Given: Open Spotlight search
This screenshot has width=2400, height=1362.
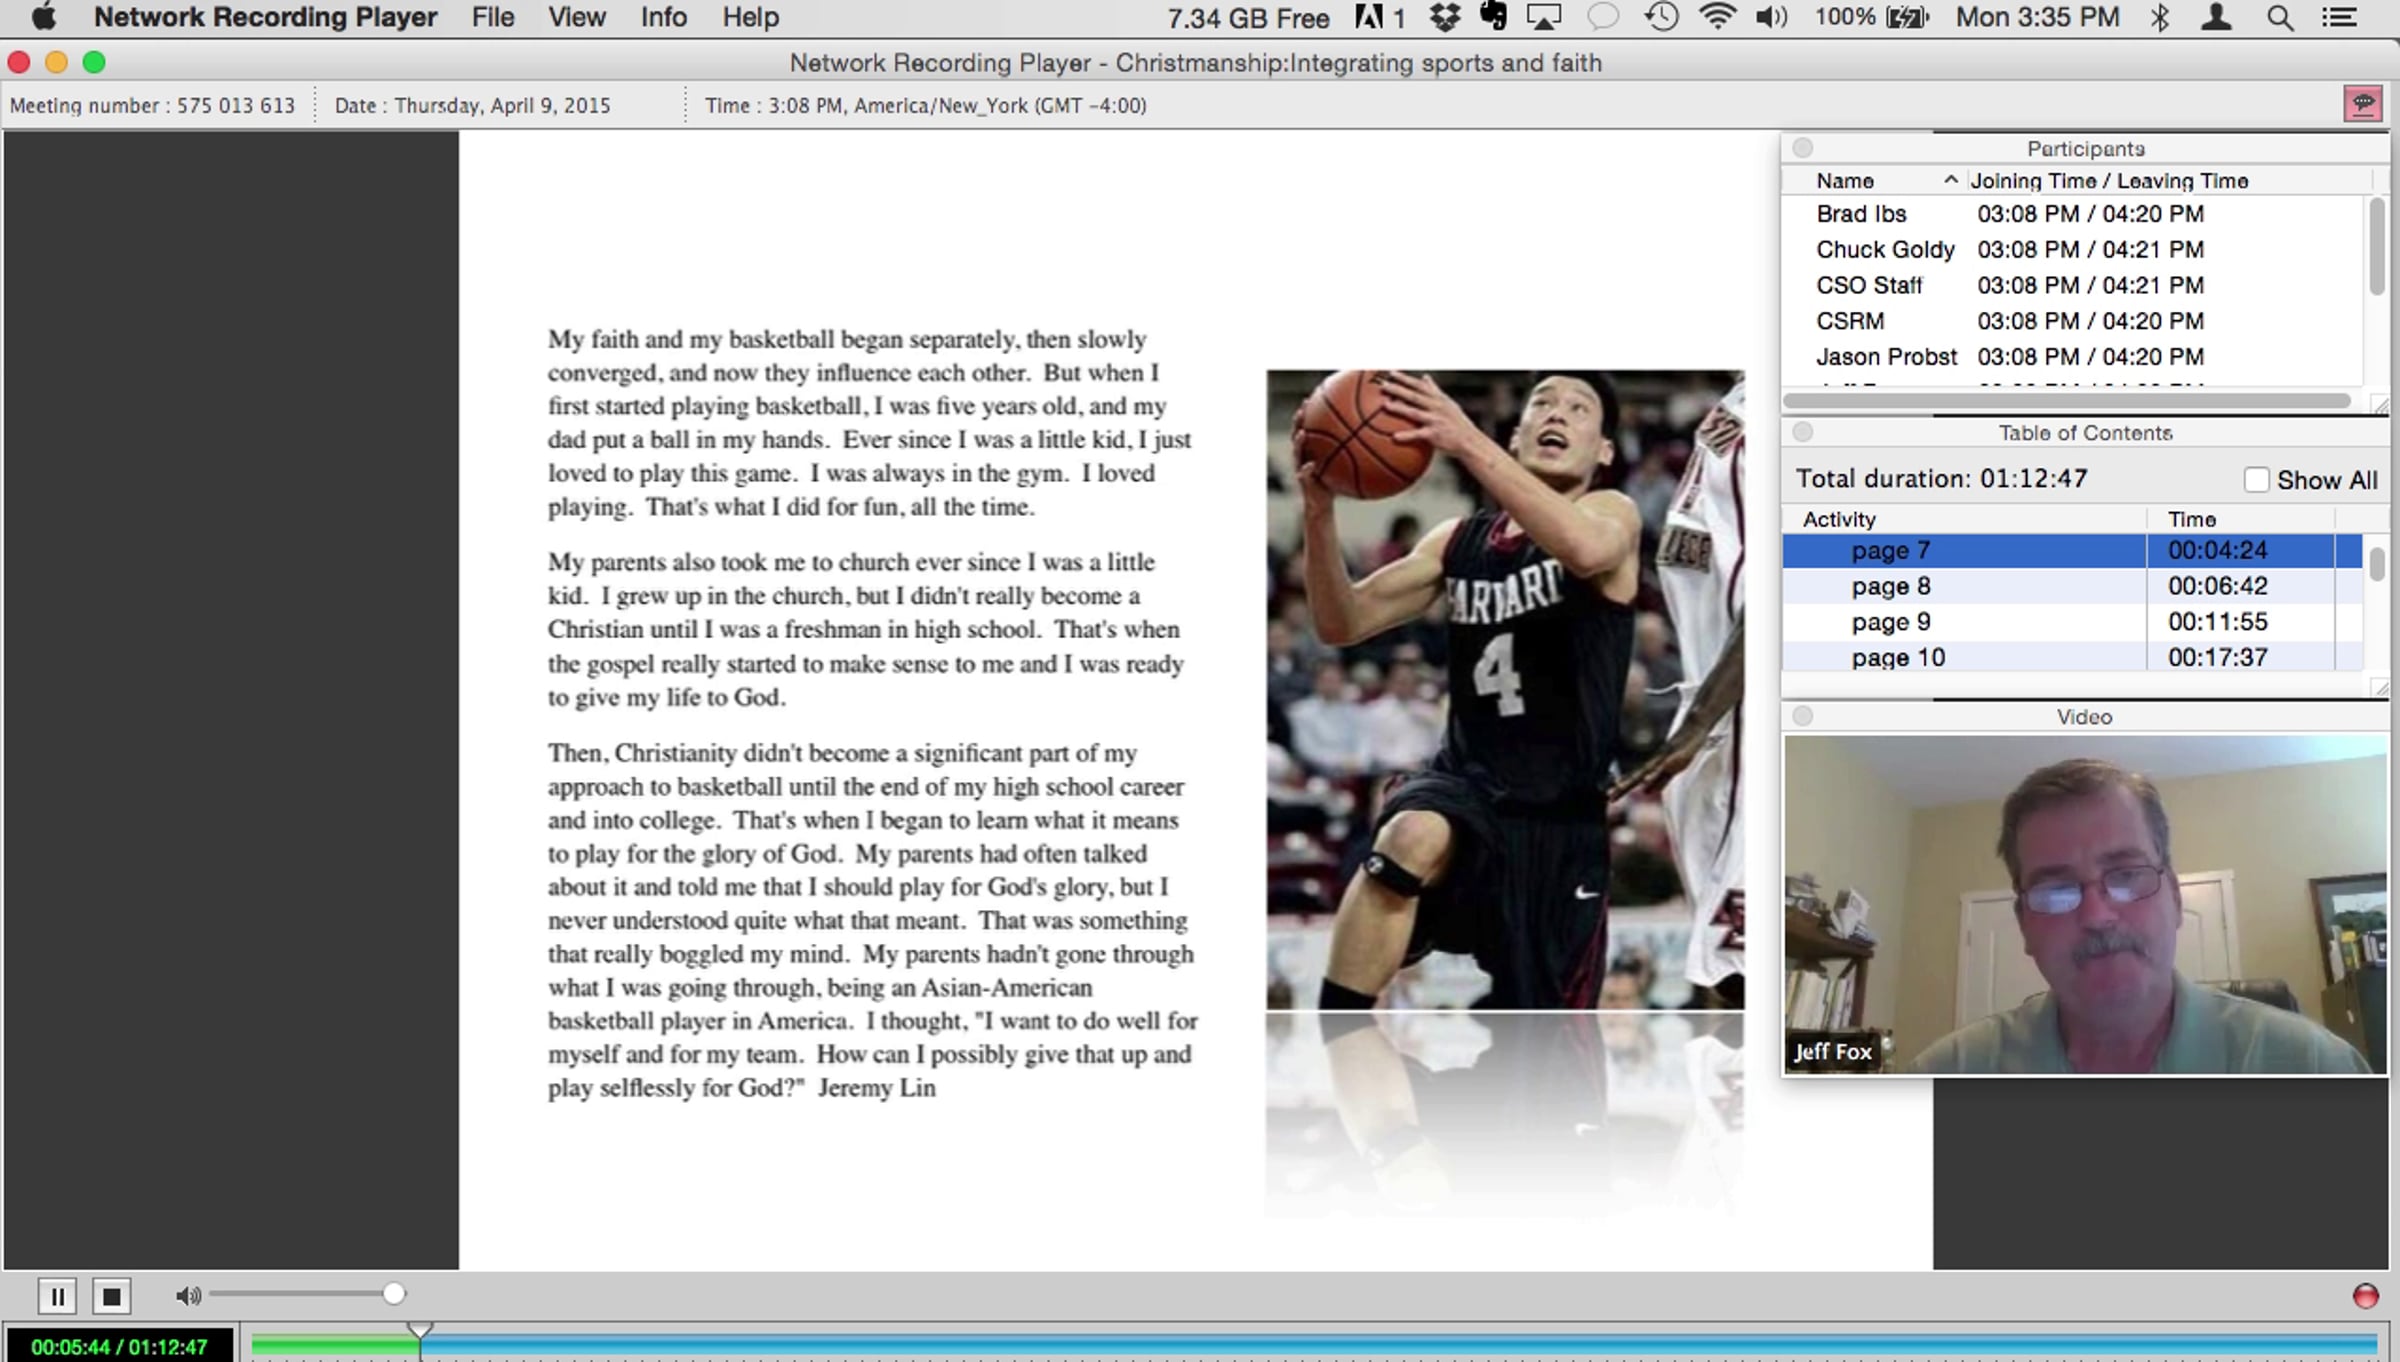Looking at the screenshot, I should click(2280, 18).
